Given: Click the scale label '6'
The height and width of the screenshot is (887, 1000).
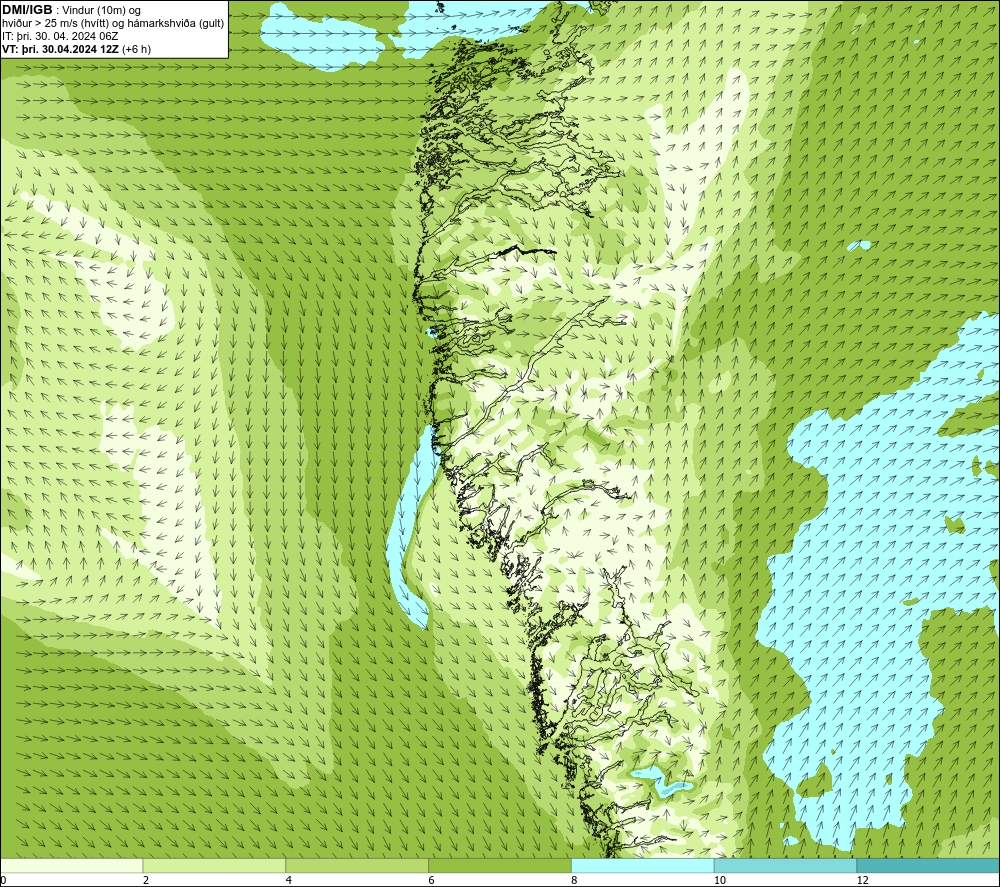Looking at the screenshot, I should pyautogui.click(x=432, y=880).
